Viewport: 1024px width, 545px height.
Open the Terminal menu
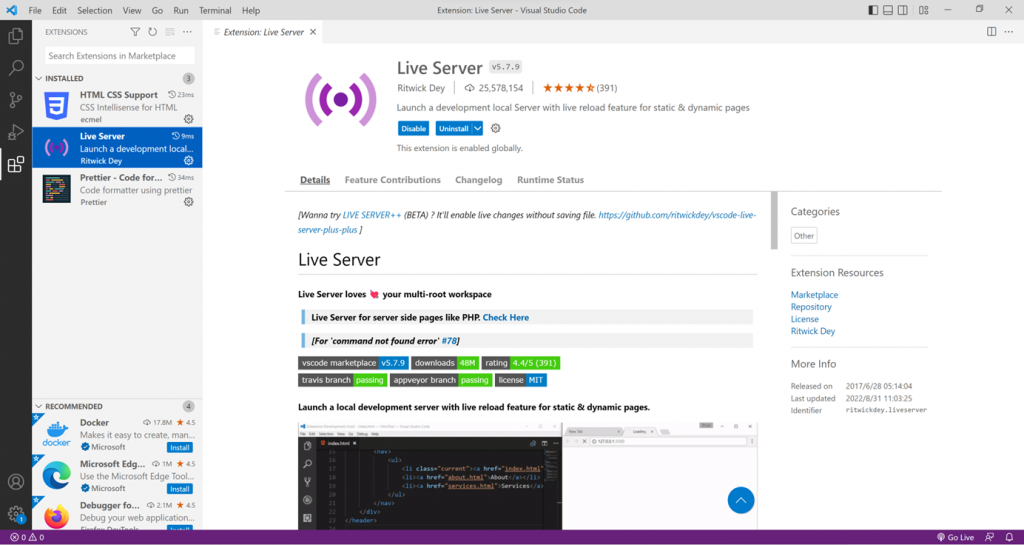(215, 10)
